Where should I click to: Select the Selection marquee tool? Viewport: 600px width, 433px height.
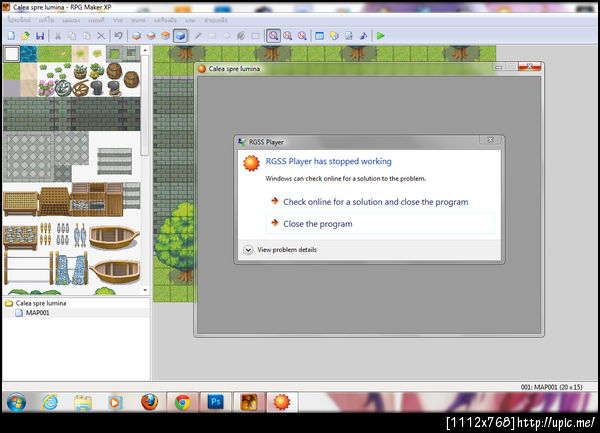pos(255,36)
